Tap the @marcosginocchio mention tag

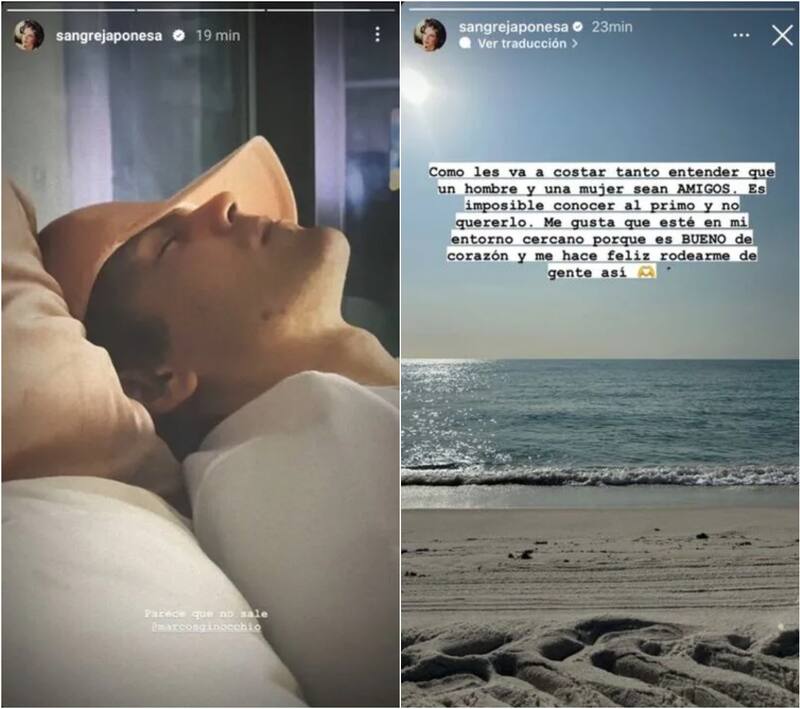[206, 626]
